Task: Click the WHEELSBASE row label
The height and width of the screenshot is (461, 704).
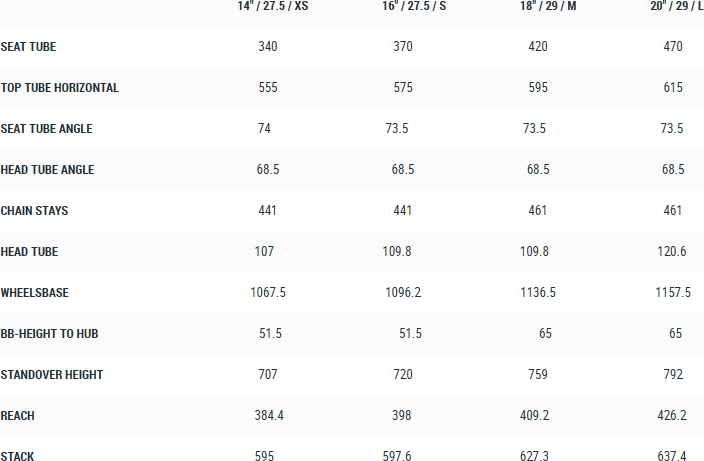Action: 35,293
